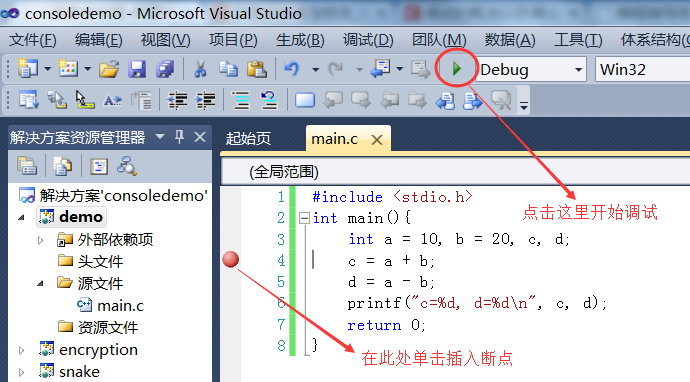Click the Copy icon
This screenshot has width=690, height=382.
coord(228,69)
